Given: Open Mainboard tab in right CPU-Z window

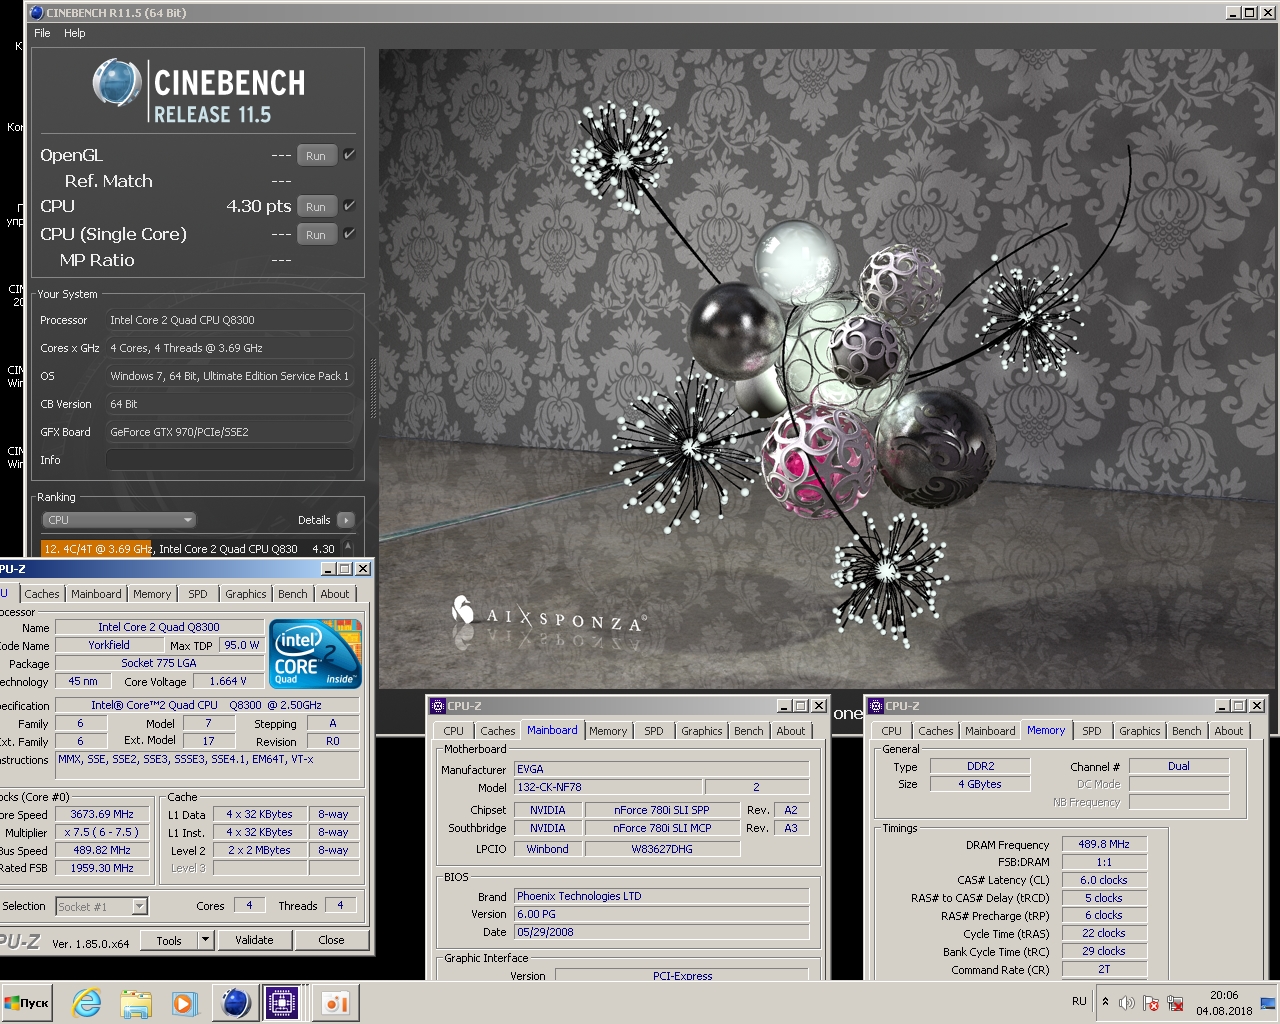Looking at the screenshot, I should (x=990, y=731).
